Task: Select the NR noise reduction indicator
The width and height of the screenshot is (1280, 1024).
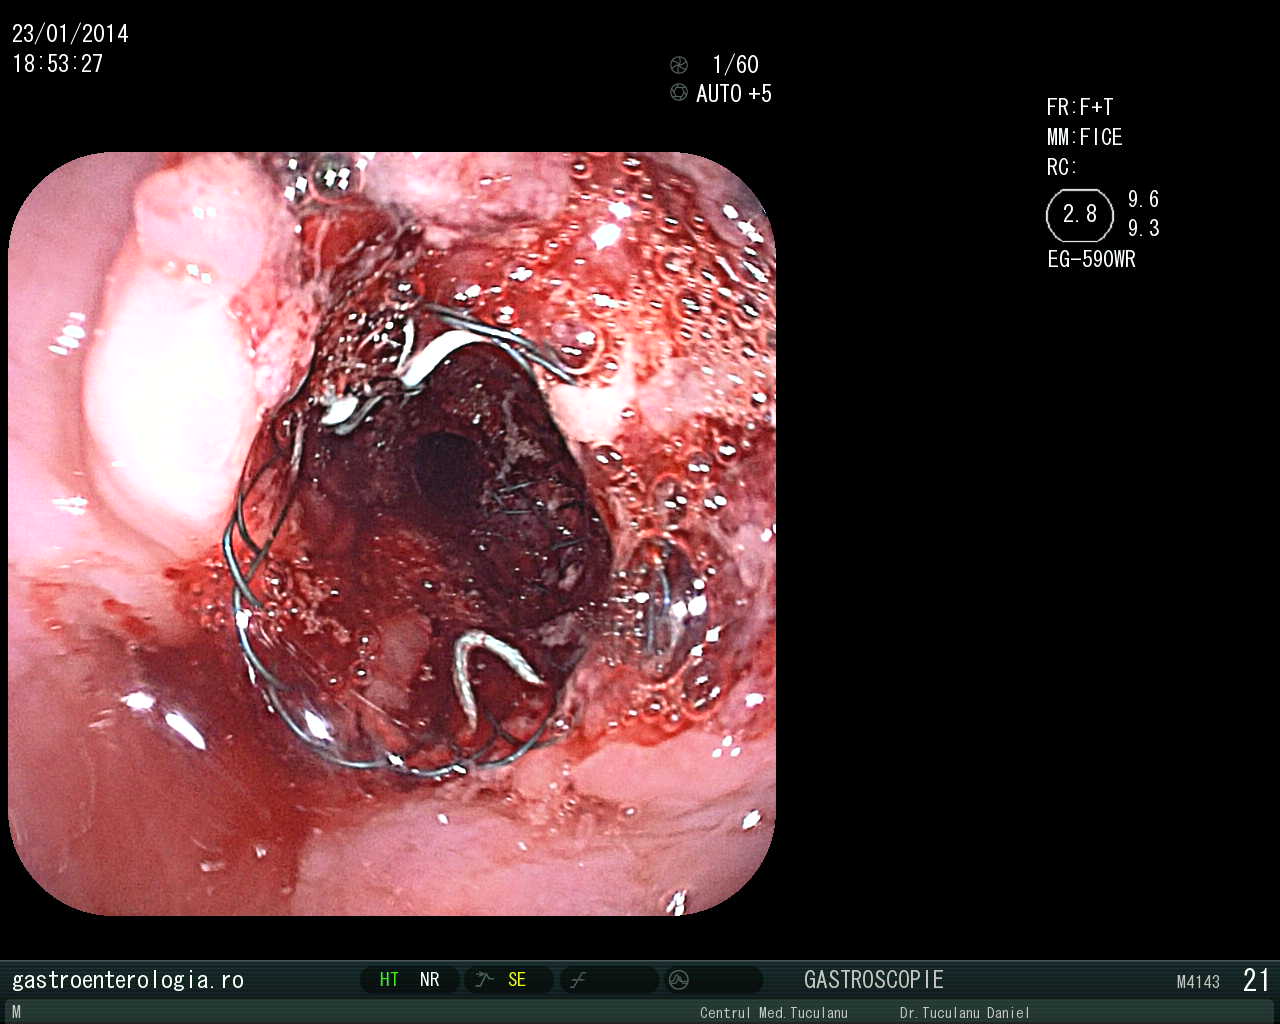Action: coord(430,980)
